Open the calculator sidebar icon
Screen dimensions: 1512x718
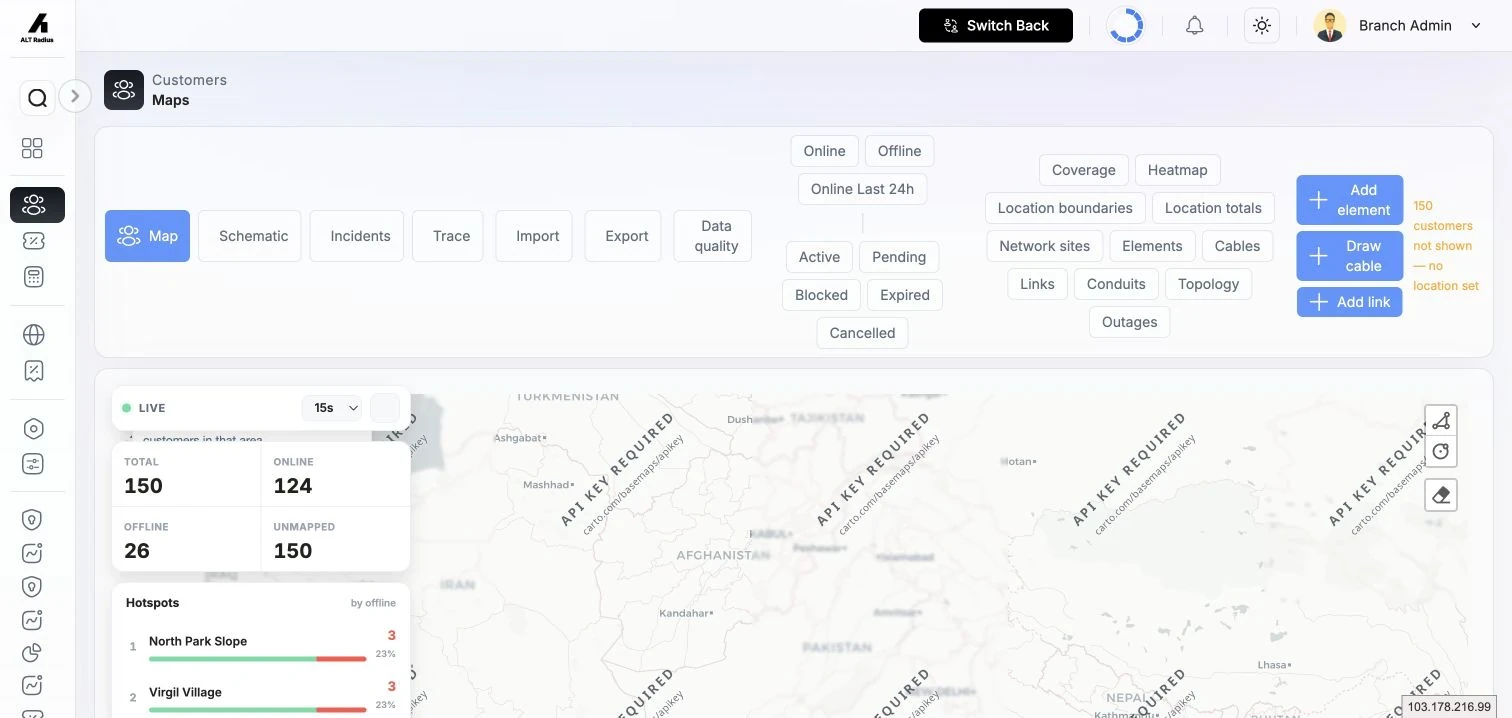coord(33,277)
